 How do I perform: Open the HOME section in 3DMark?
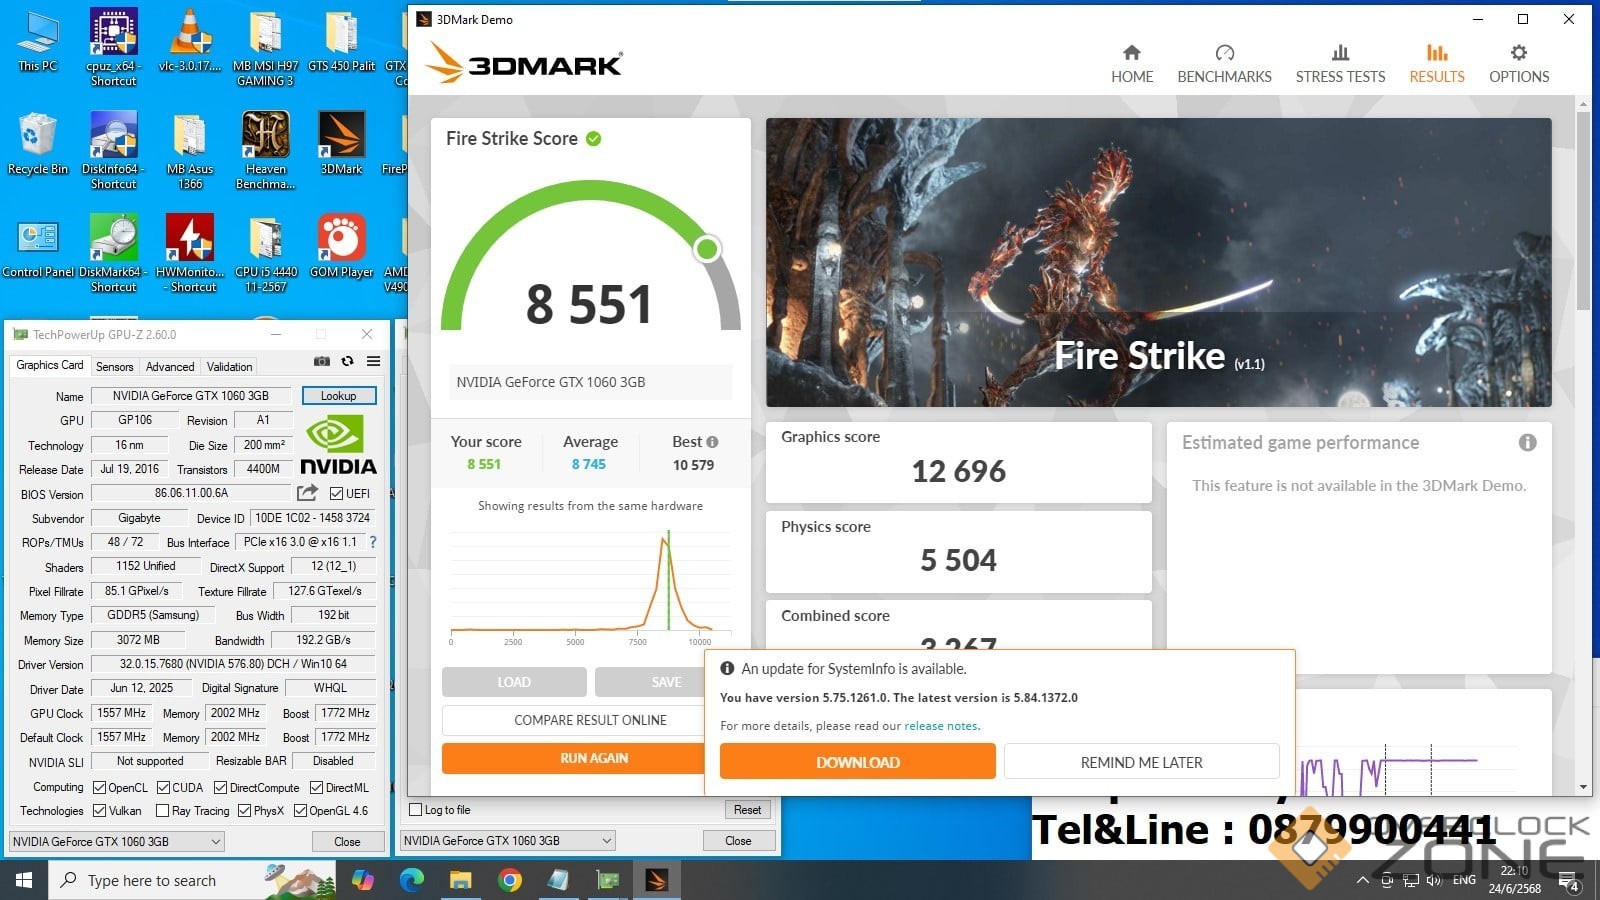click(1132, 64)
